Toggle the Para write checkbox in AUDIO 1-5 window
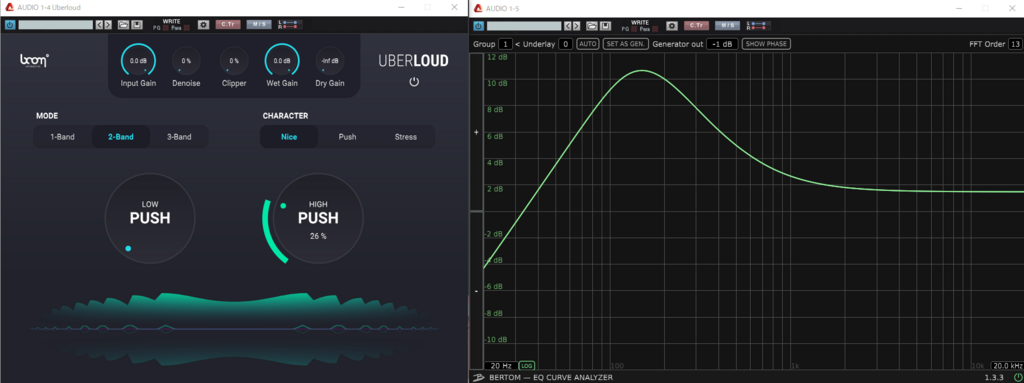Image resolution: width=1024 pixels, height=383 pixels. coord(655,29)
